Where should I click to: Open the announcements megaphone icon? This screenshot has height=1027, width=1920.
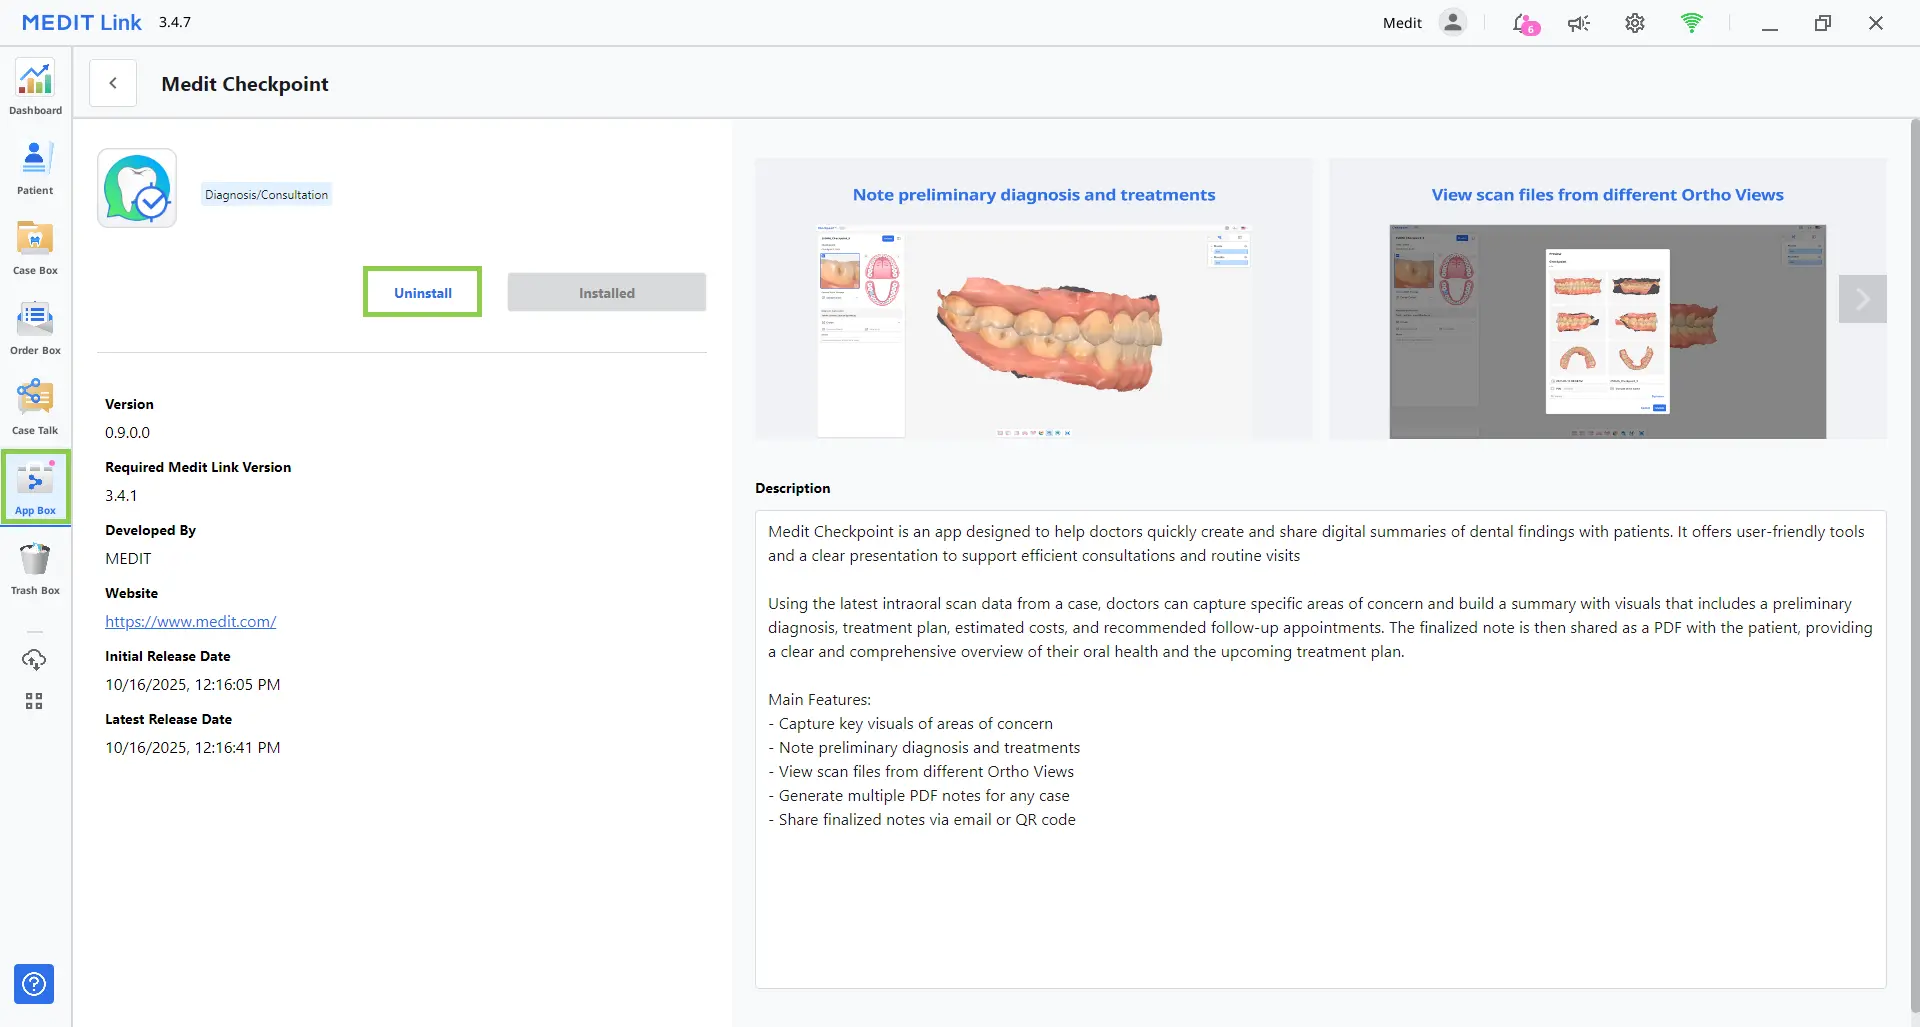click(x=1579, y=23)
